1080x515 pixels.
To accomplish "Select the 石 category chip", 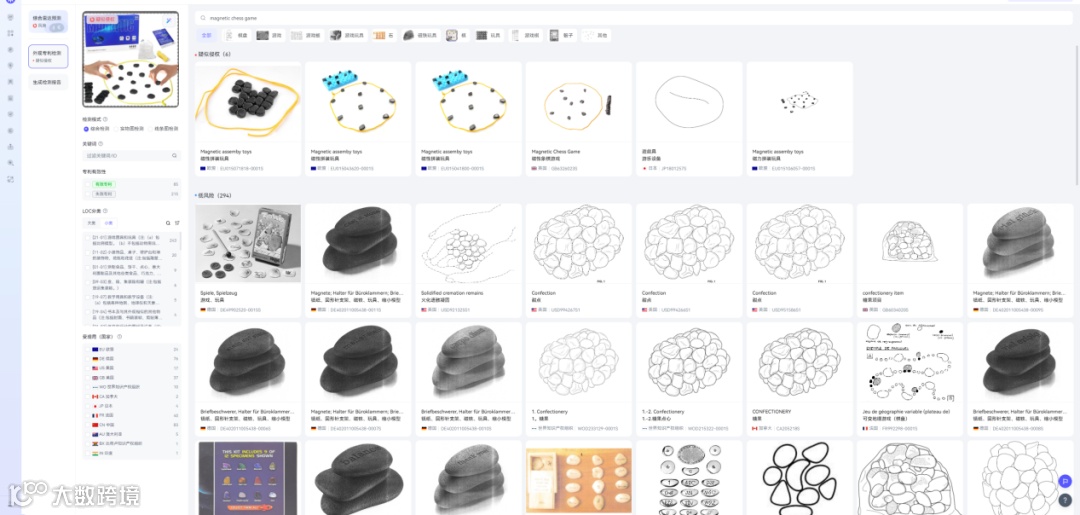I will click(x=384, y=35).
